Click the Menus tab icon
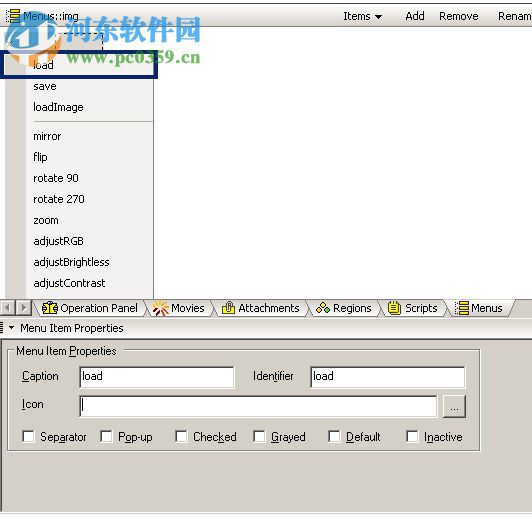The image size is (532, 525). pos(462,308)
